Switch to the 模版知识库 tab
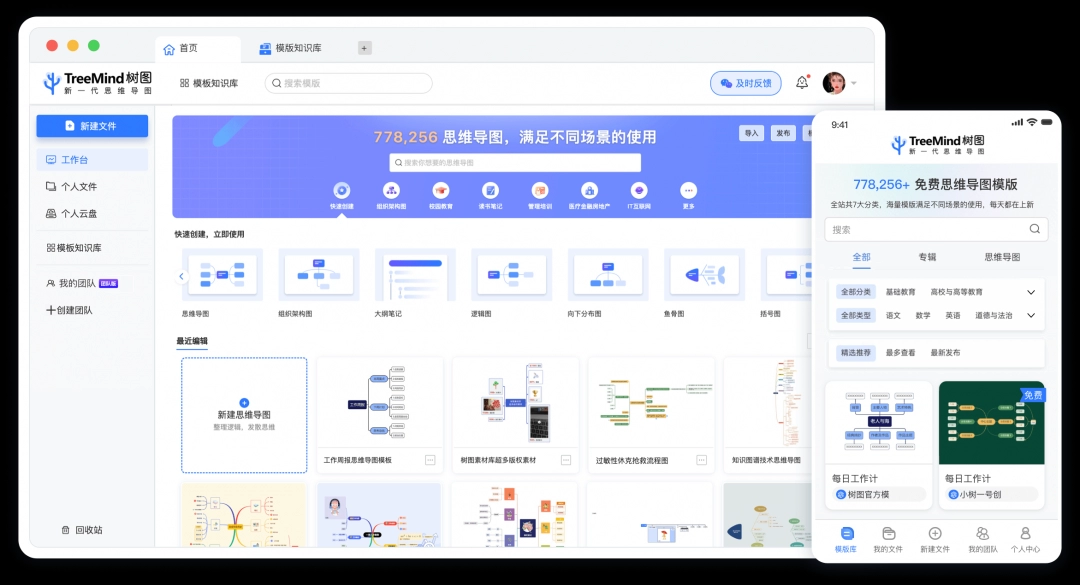Viewport: 1080px width, 585px height. pos(290,47)
